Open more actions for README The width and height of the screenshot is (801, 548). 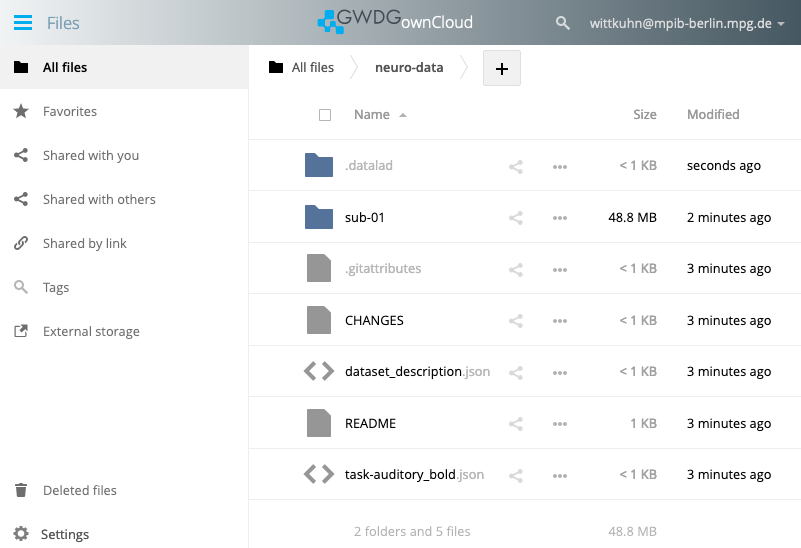[560, 424]
